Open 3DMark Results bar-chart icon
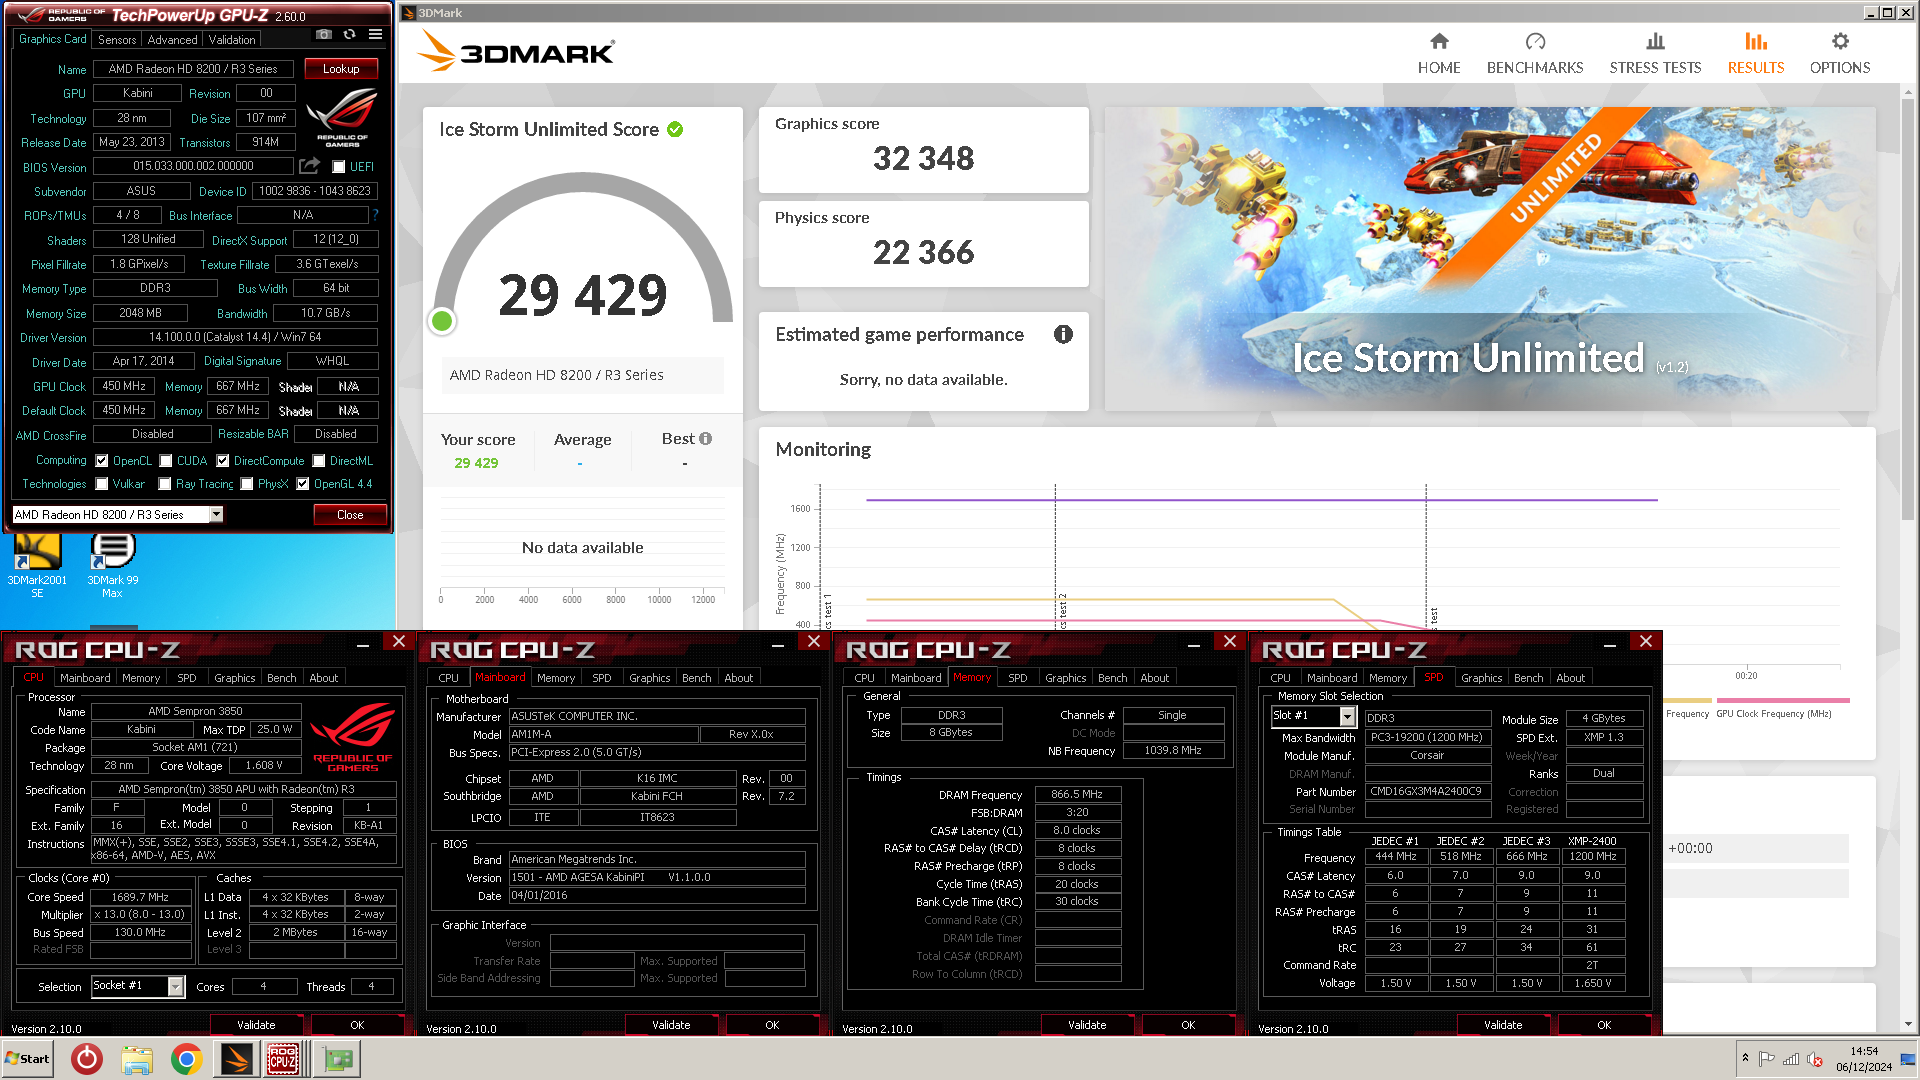The height and width of the screenshot is (1080, 1920). [1756, 41]
